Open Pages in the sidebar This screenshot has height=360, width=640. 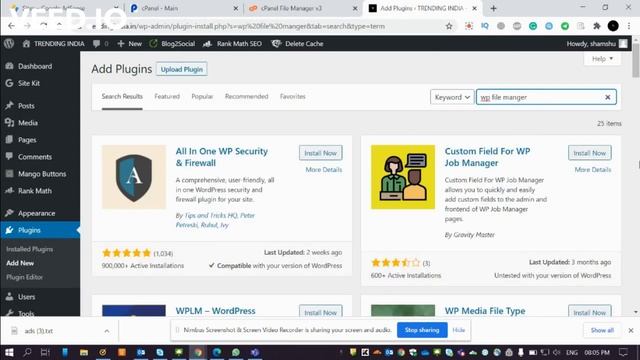pos(27,140)
